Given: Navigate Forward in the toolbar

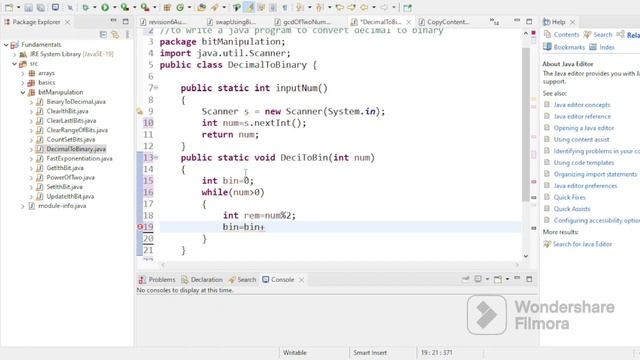Looking at the screenshot, I should click(x=384, y=7).
